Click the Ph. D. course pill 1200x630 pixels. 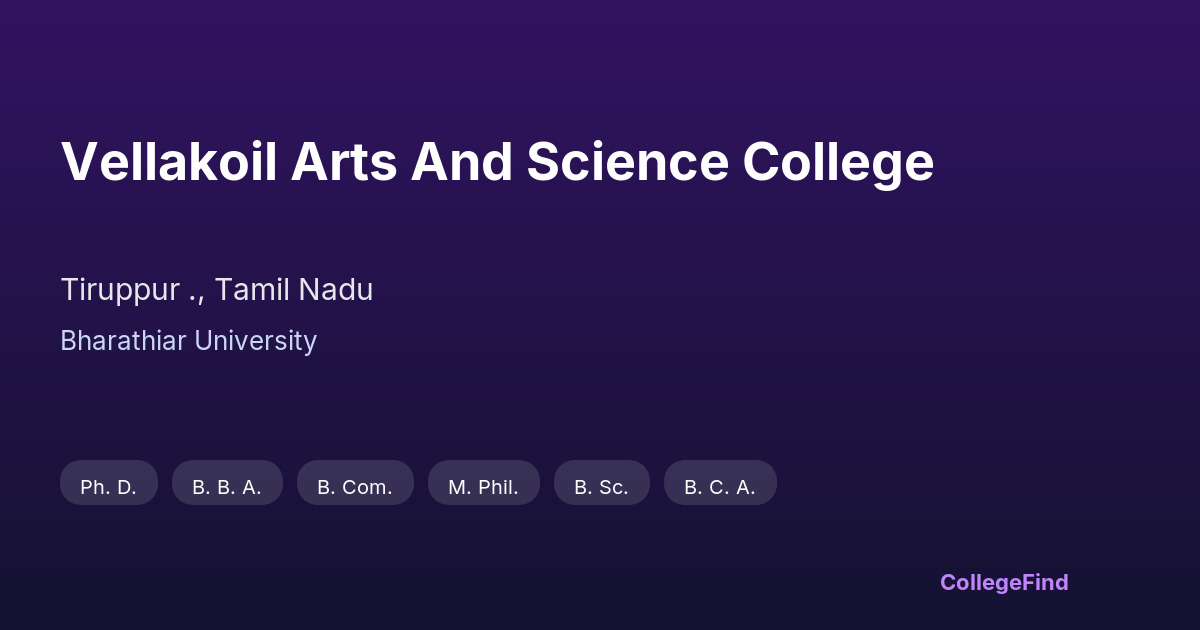108,487
